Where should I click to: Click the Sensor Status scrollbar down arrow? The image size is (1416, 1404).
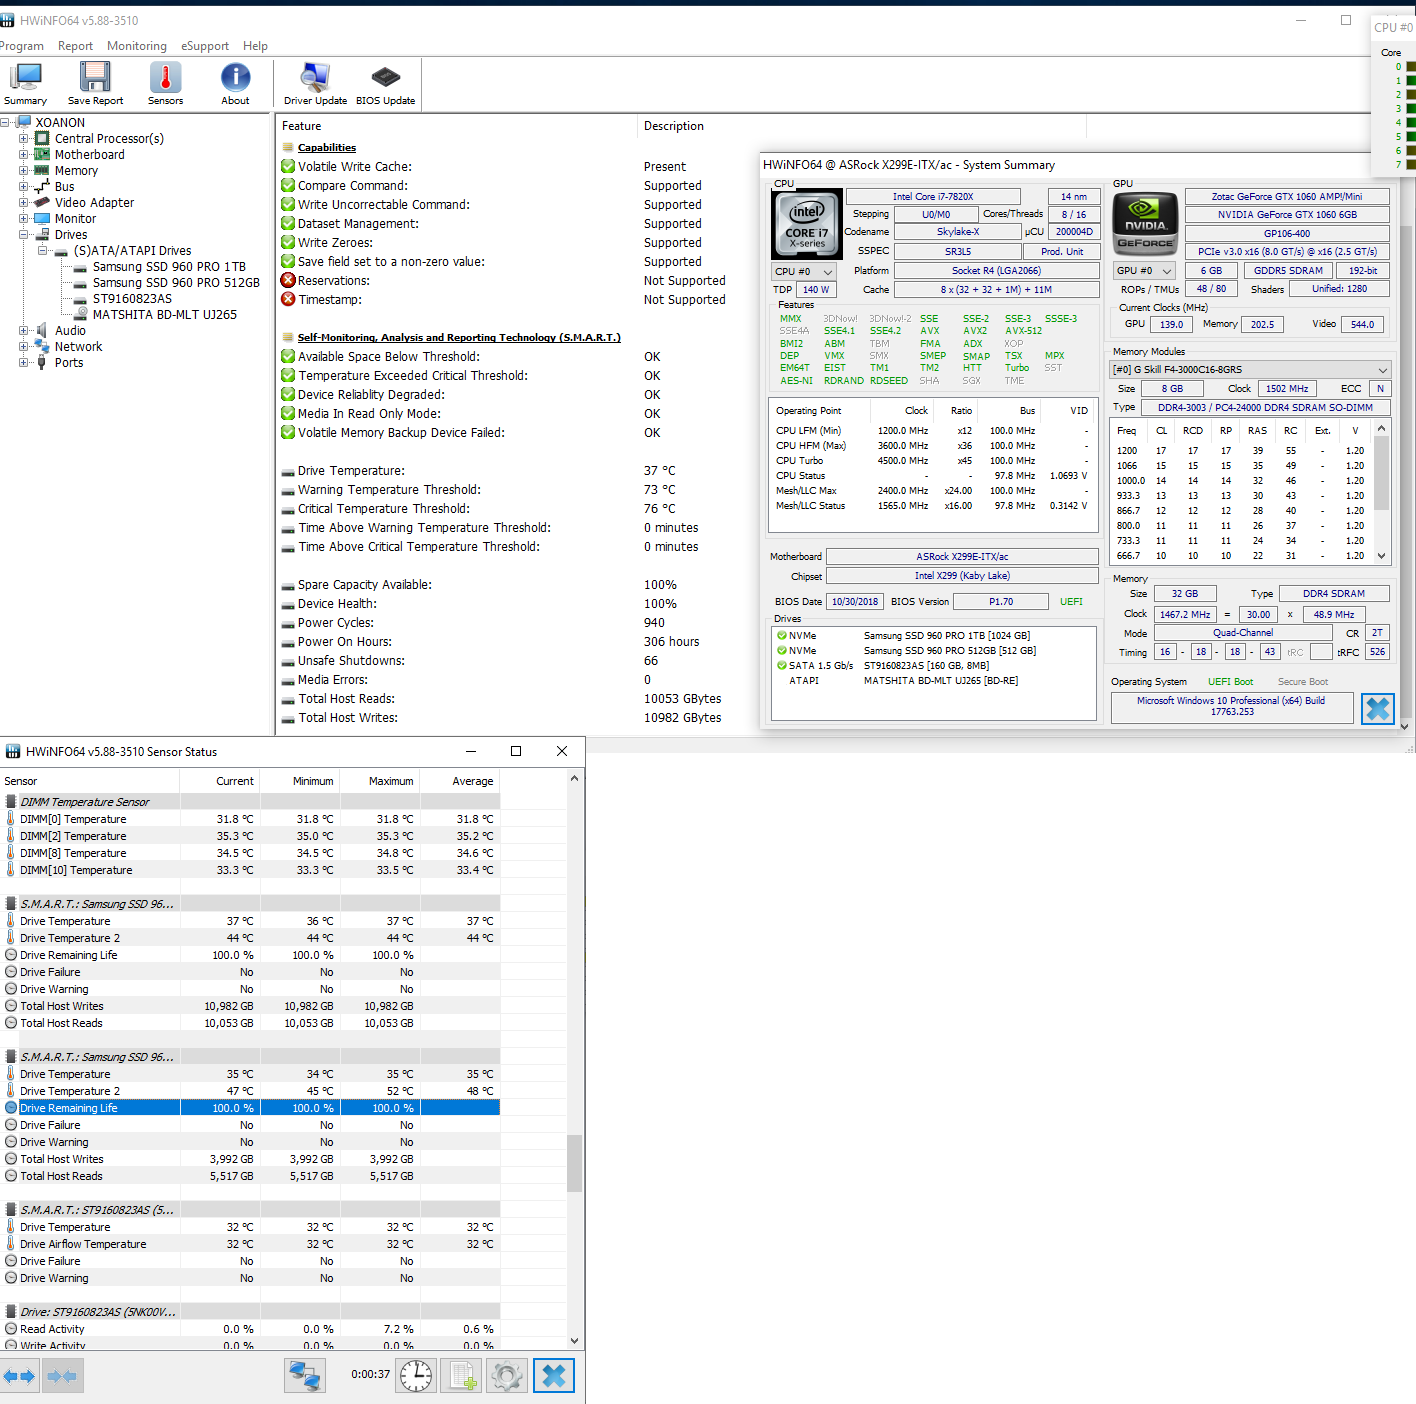click(574, 1341)
